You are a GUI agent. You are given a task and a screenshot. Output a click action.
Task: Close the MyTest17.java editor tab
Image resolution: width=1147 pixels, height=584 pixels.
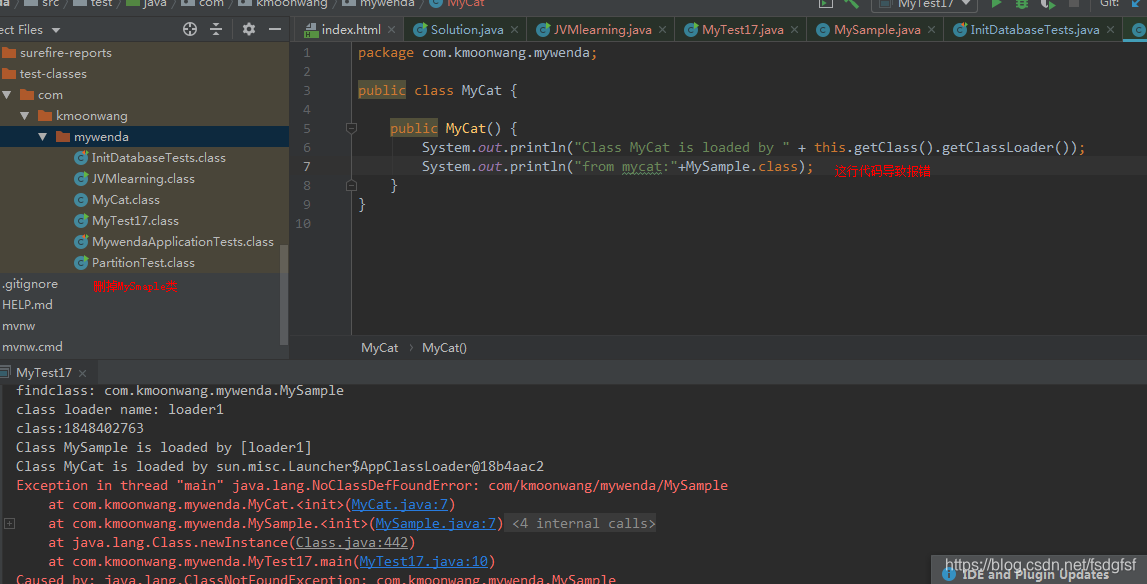(x=794, y=30)
